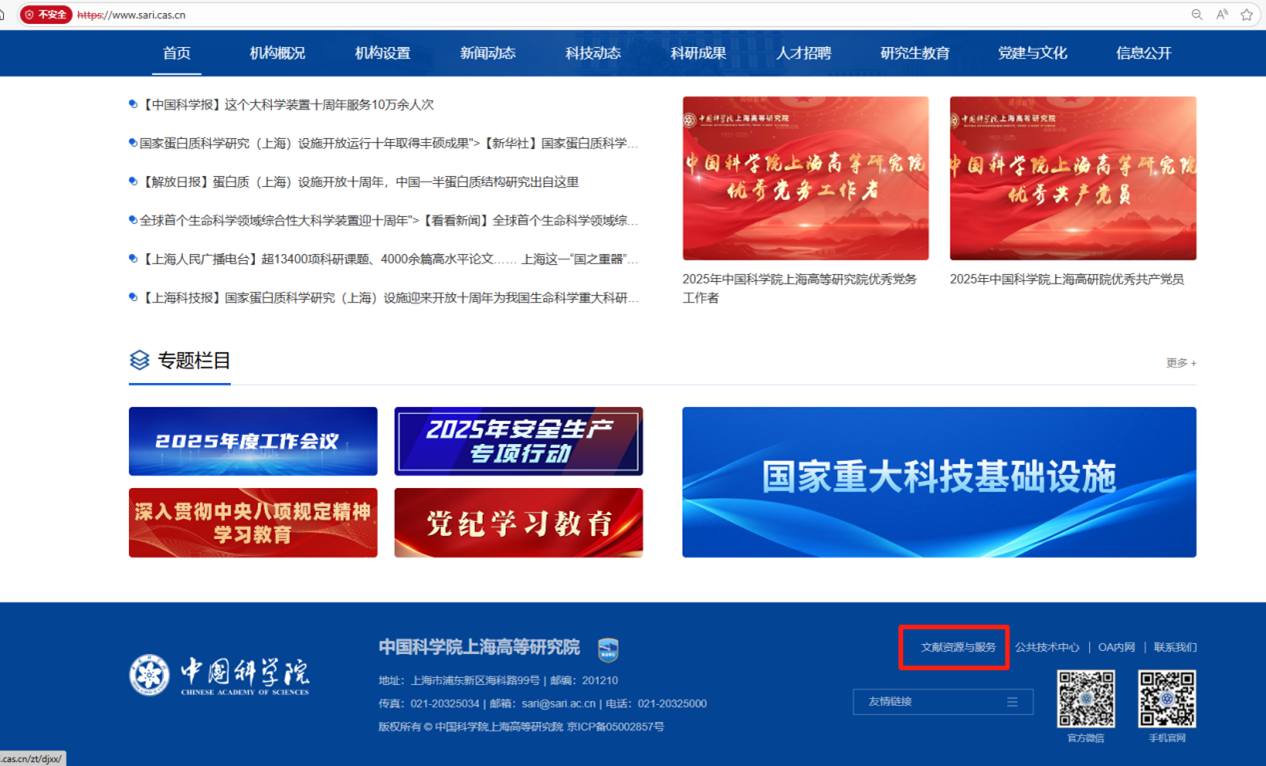Open the 研究生教育 navigation menu
Screen dimensions: 1266x766
click(x=915, y=54)
